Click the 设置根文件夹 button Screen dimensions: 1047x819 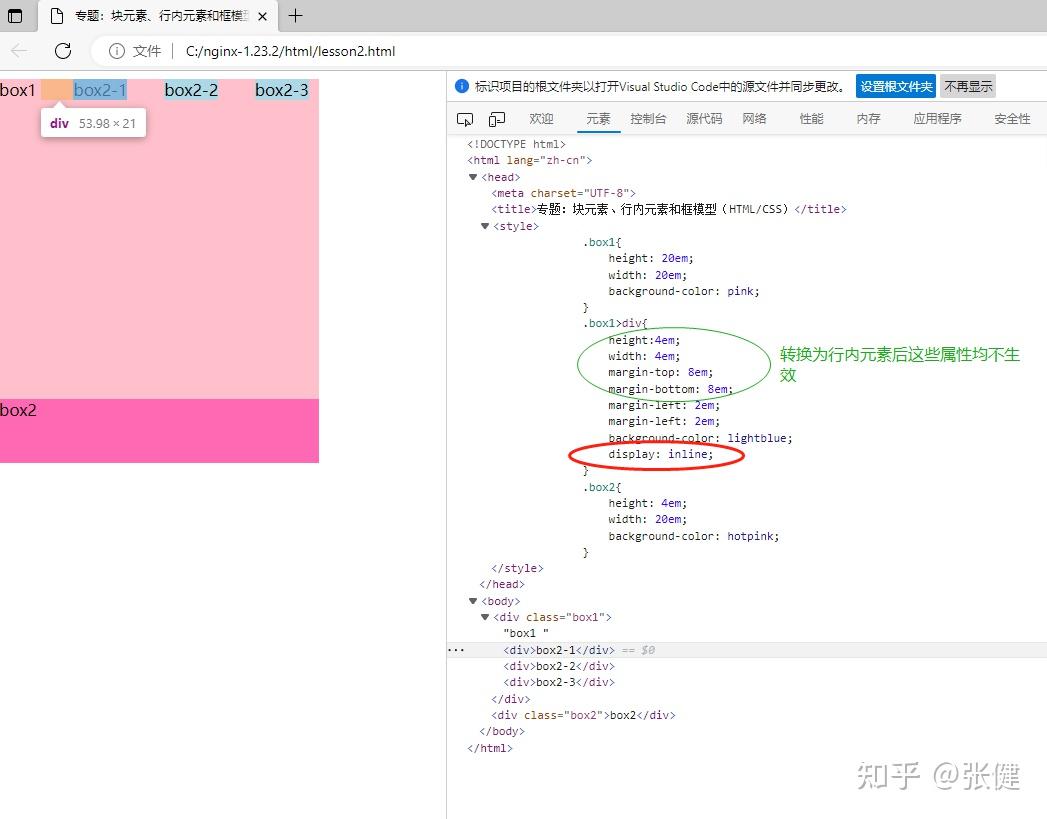coord(895,87)
